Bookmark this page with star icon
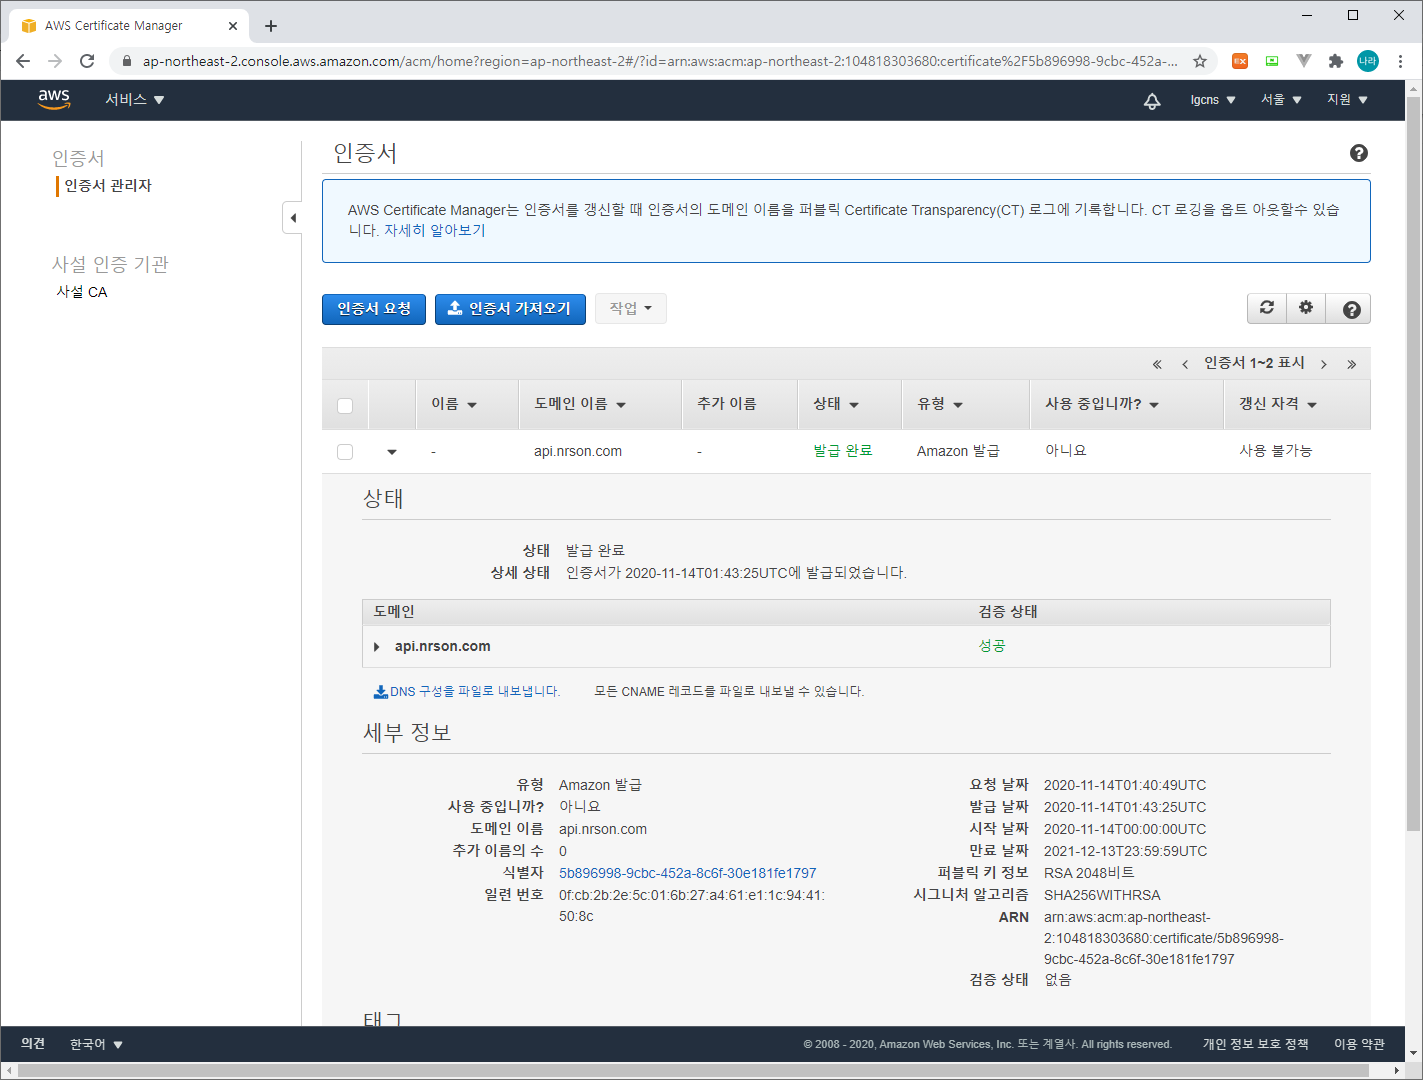 click(x=1200, y=61)
